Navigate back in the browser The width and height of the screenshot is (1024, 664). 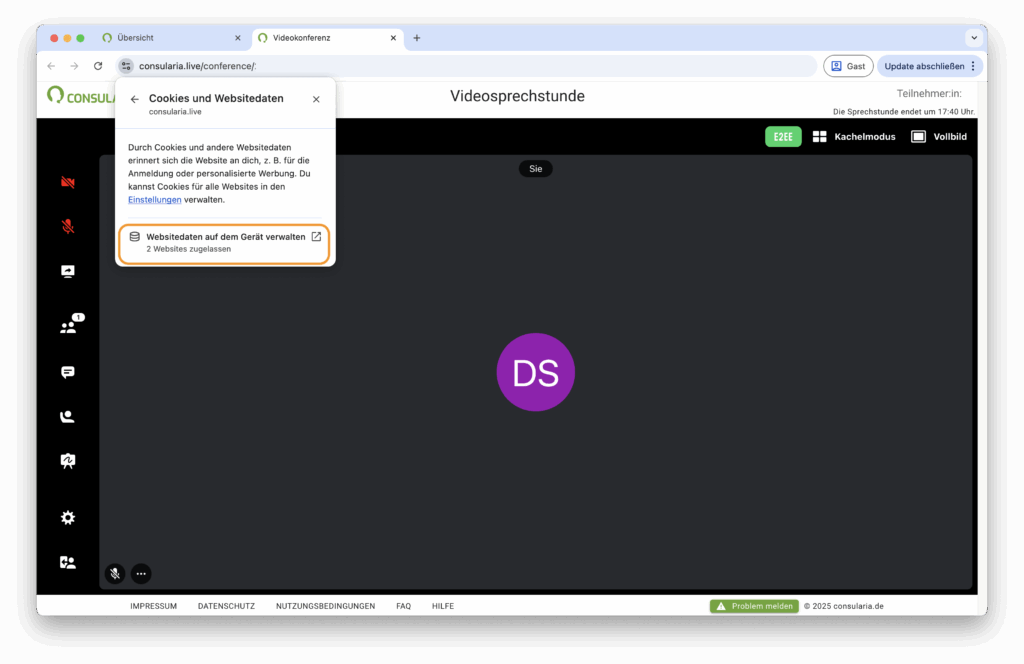52,66
